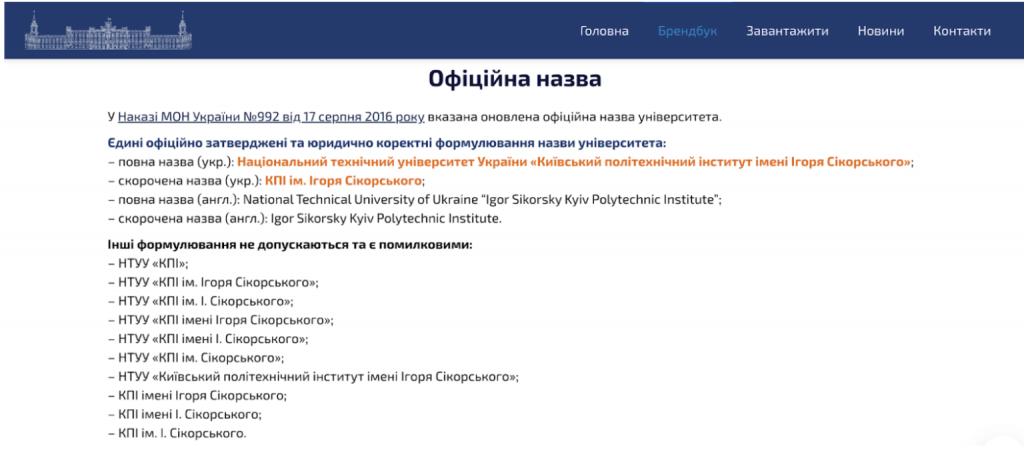Screen dimensions: 1024x469
Task: Go to the Завантажити page
Action: [x=788, y=31]
